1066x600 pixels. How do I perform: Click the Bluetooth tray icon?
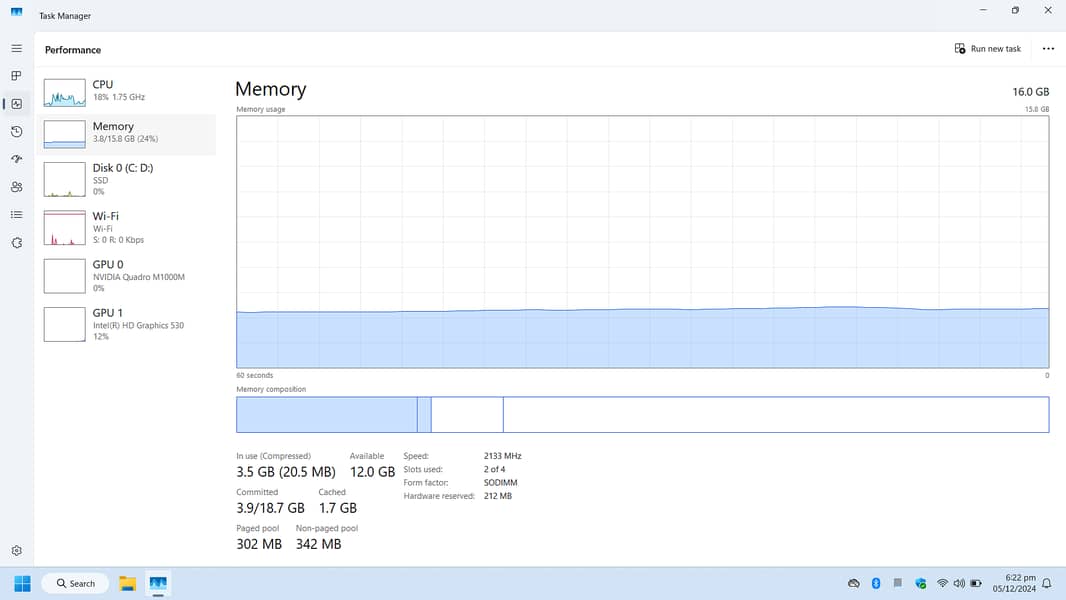(876, 583)
